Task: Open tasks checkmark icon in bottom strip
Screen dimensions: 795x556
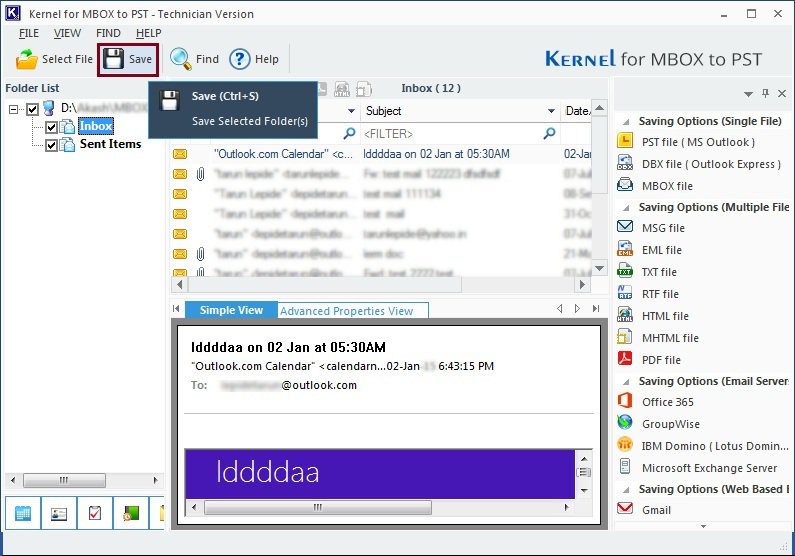Action: point(95,513)
